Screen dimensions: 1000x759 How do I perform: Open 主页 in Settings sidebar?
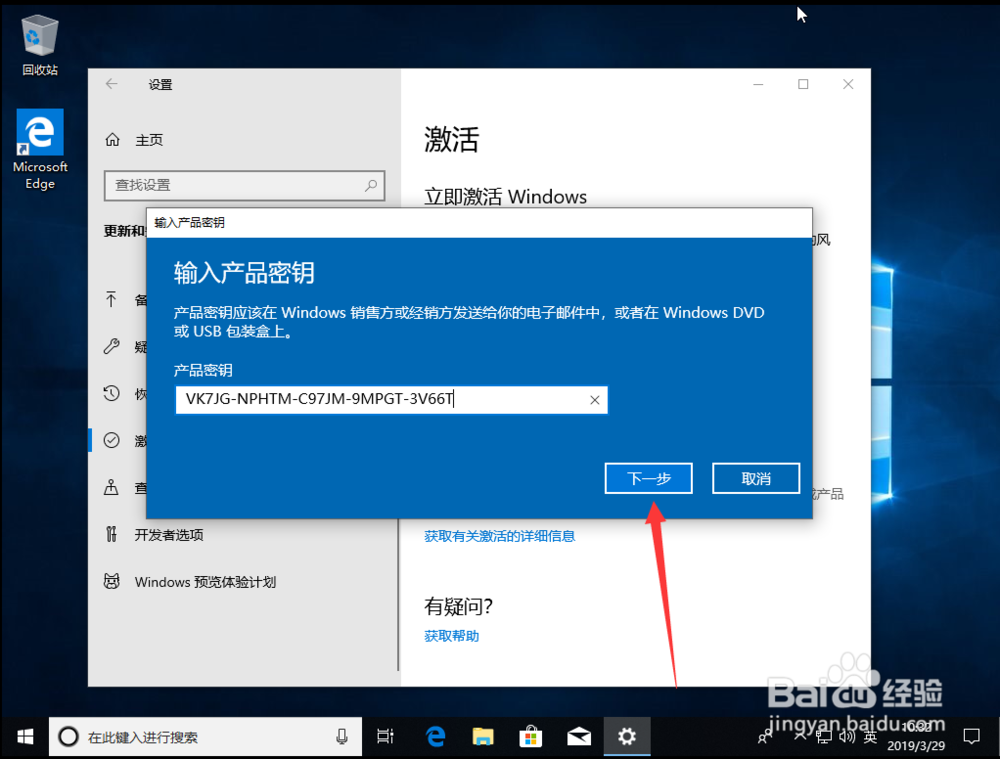pyautogui.click(x=149, y=140)
